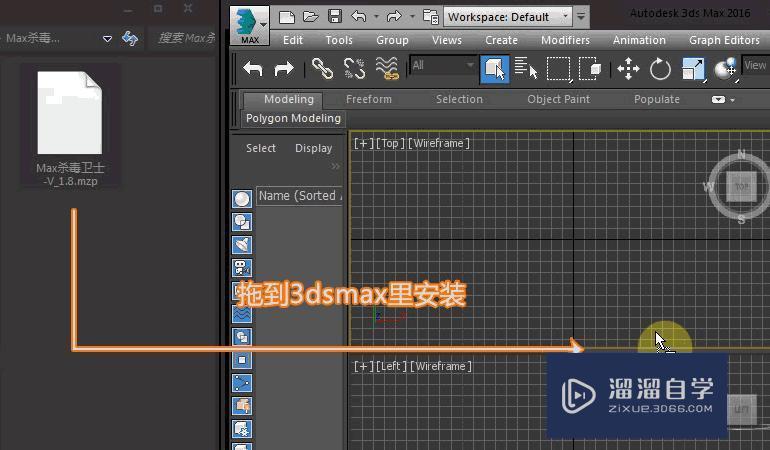This screenshot has height=450, width=770.
Task: Open the Select by Name tool
Action: pos(526,68)
